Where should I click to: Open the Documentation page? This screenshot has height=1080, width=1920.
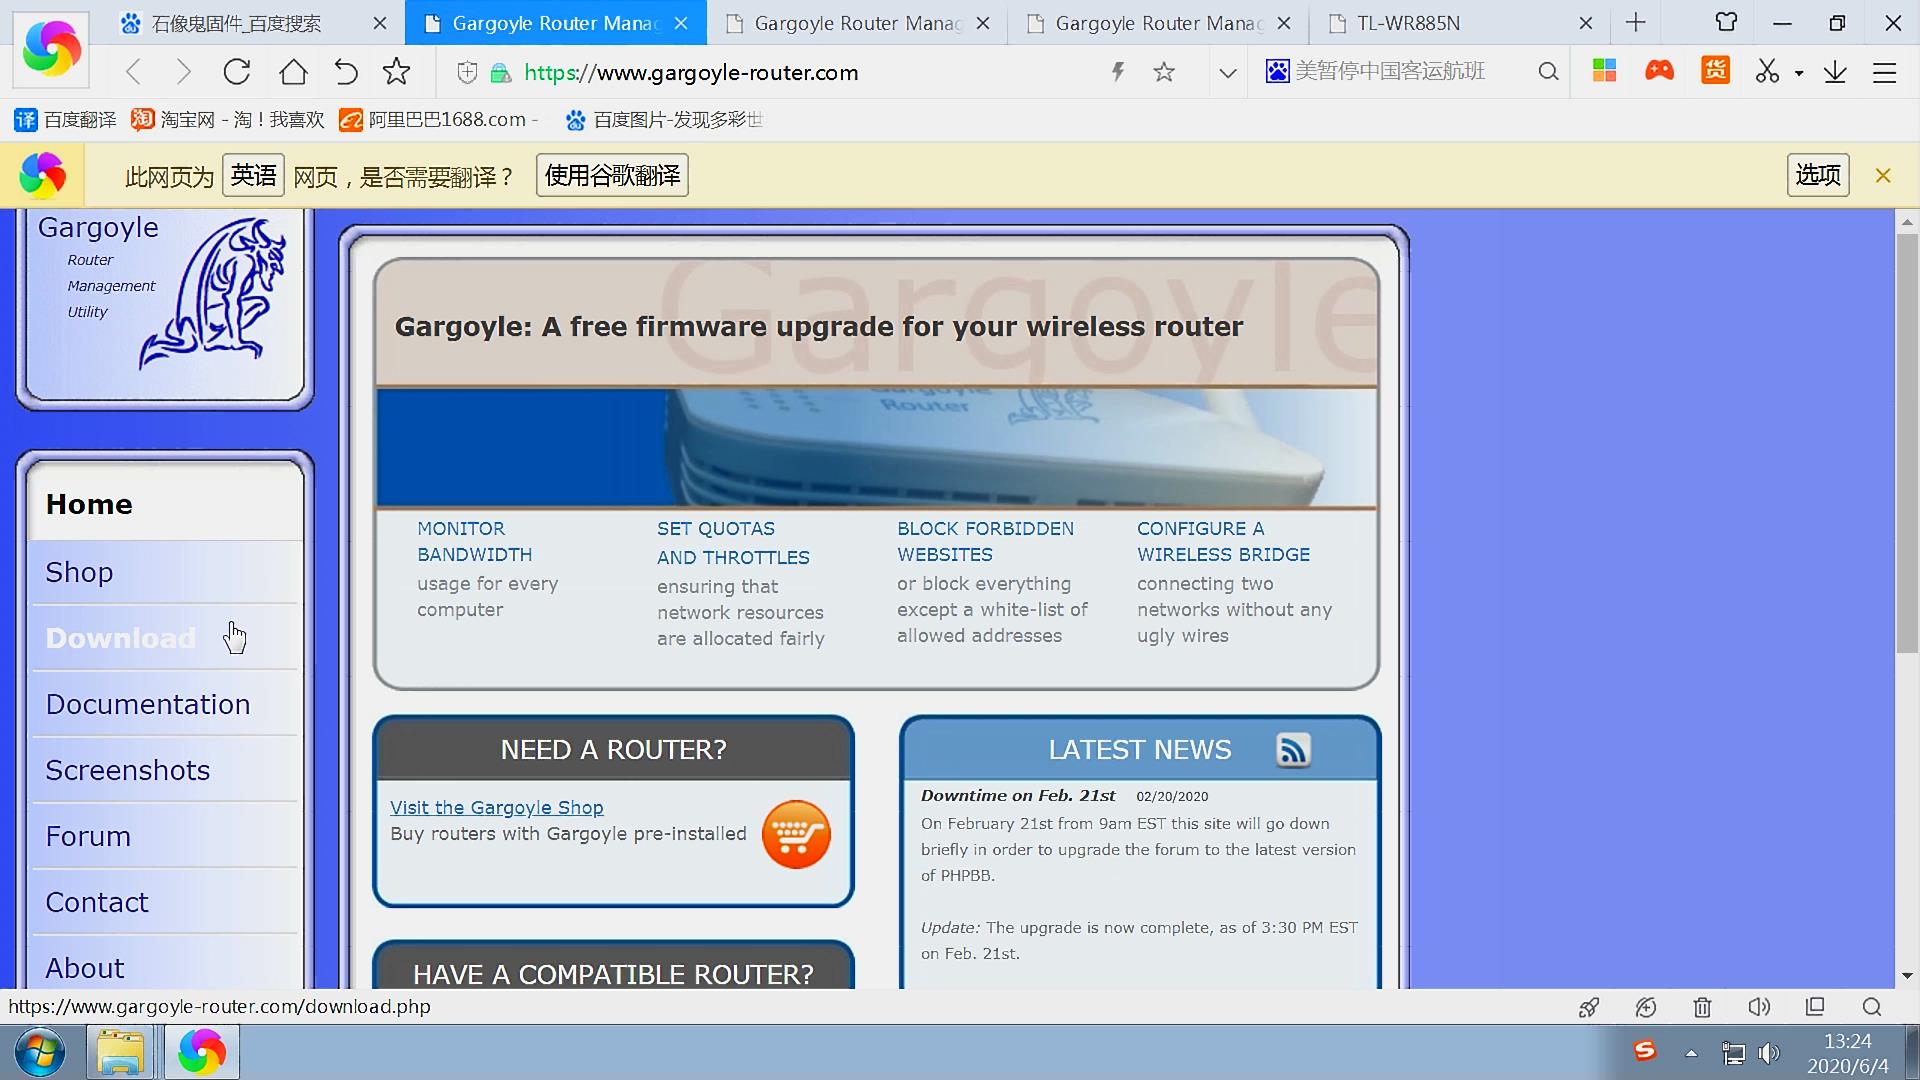(148, 704)
